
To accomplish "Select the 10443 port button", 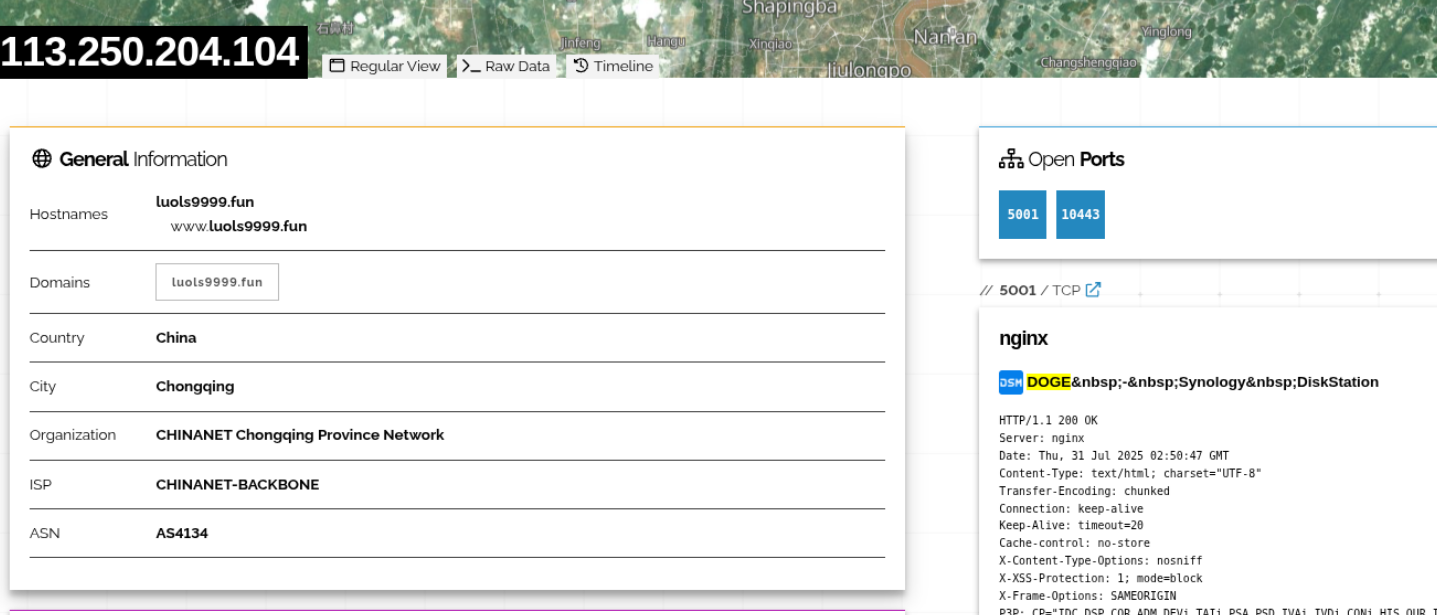I will 1080,215.
